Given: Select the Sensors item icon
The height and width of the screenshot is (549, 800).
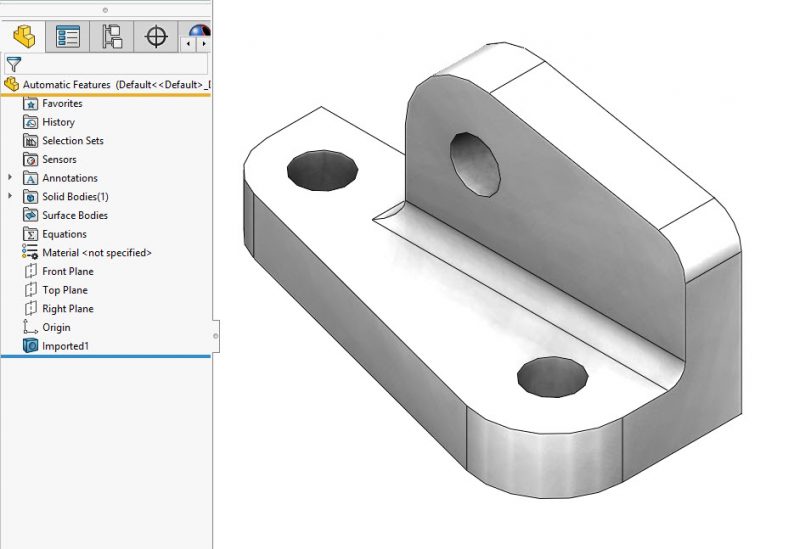Looking at the screenshot, I should click(31, 160).
